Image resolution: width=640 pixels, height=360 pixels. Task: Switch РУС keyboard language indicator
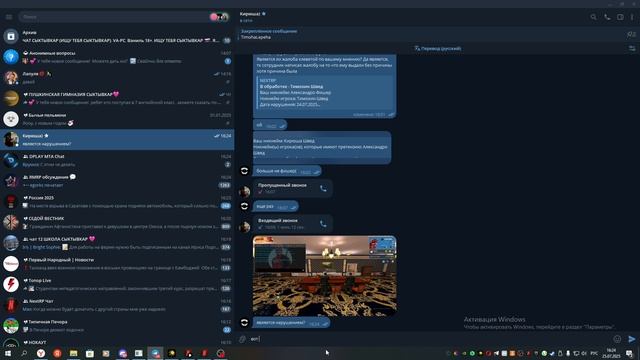click(x=594, y=353)
